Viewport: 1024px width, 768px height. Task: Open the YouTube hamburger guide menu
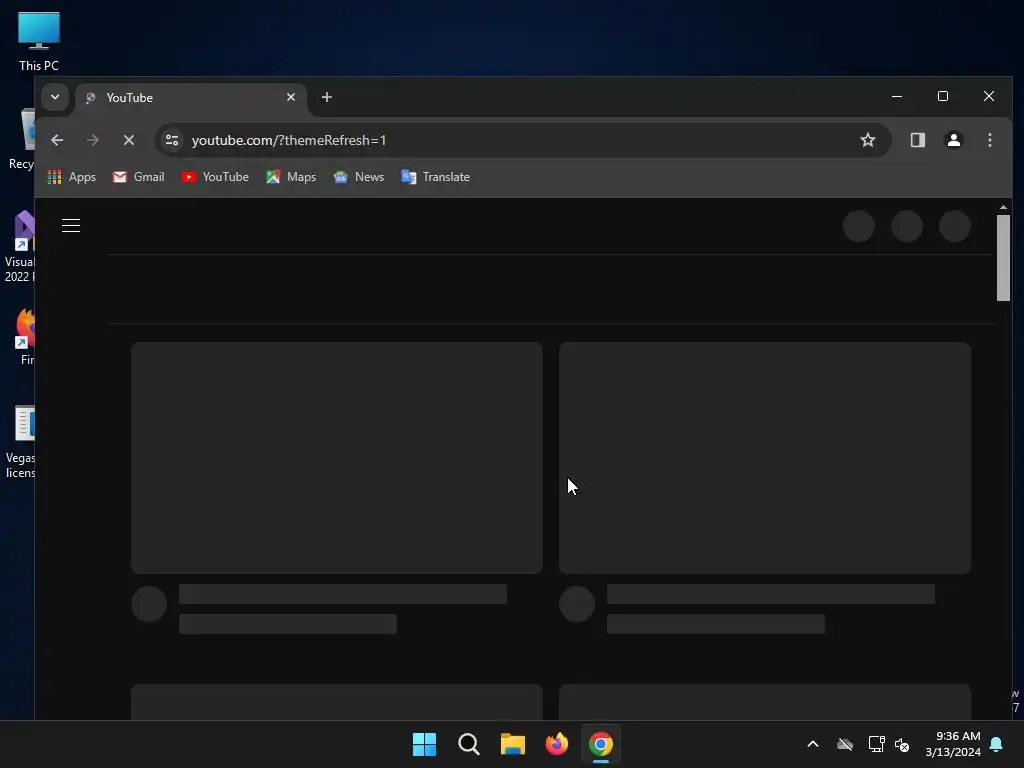pyautogui.click(x=71, y=226)
